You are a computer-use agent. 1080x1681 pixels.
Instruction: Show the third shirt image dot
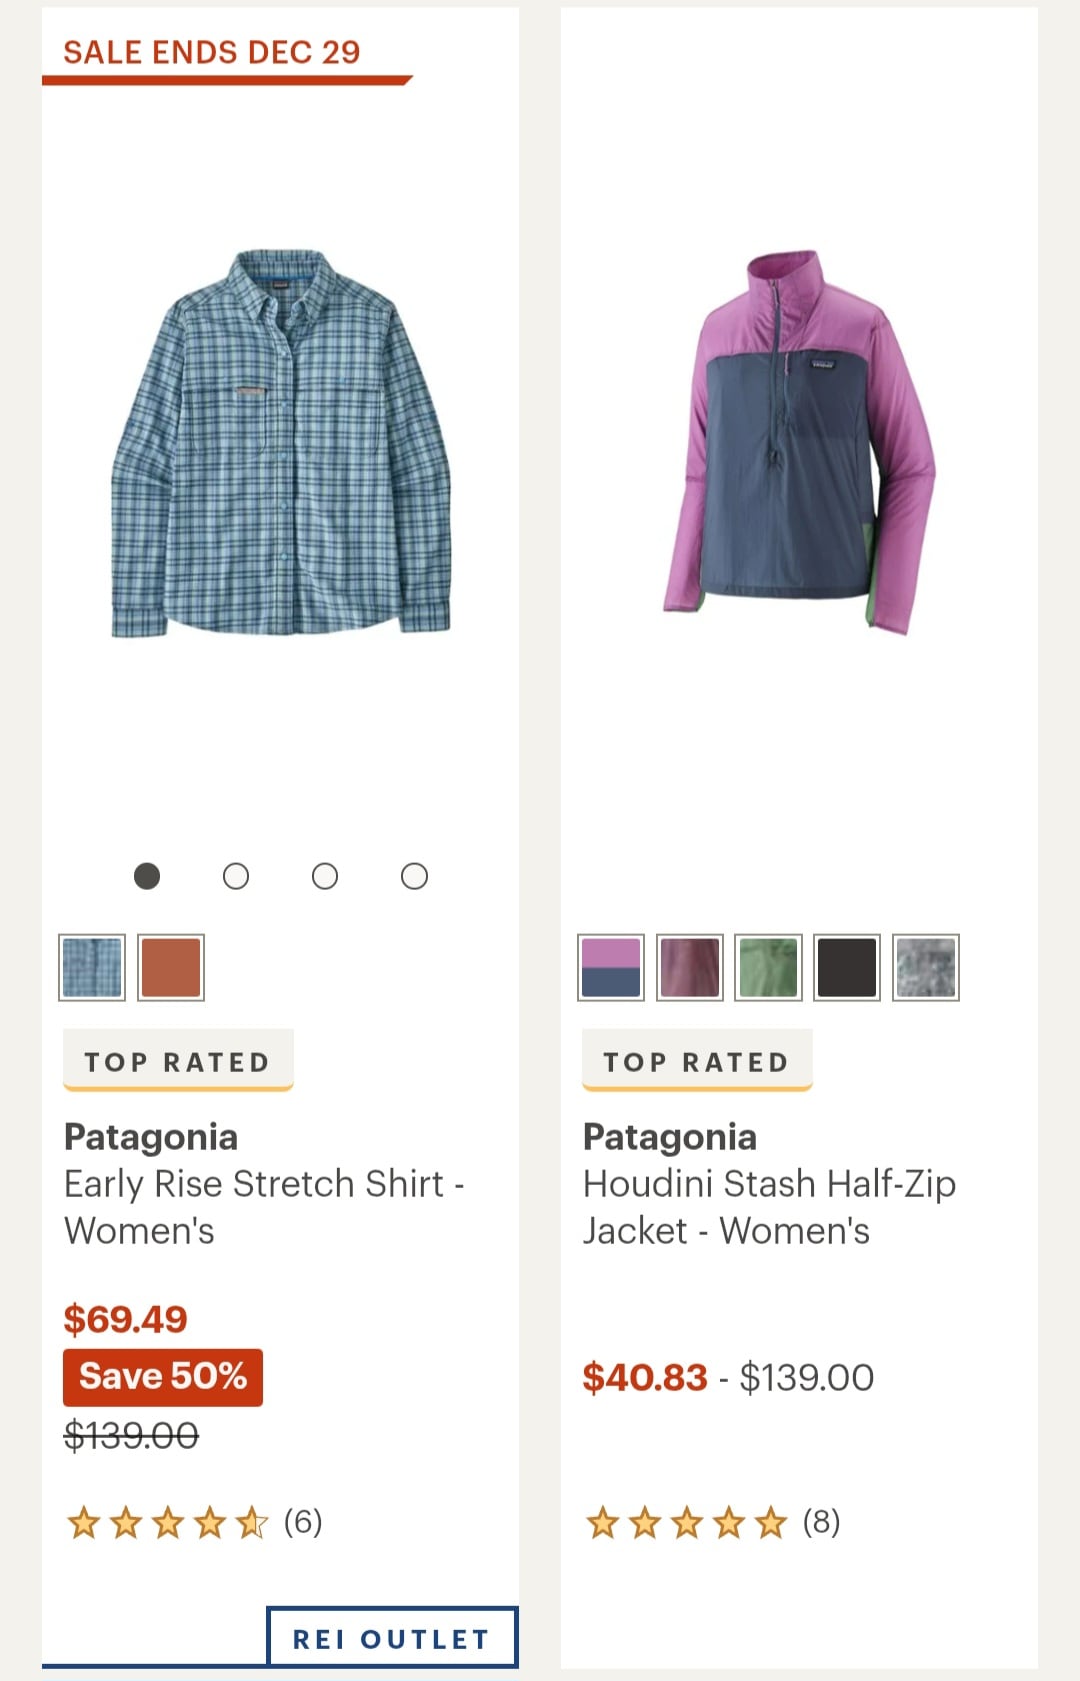[325, 876]
